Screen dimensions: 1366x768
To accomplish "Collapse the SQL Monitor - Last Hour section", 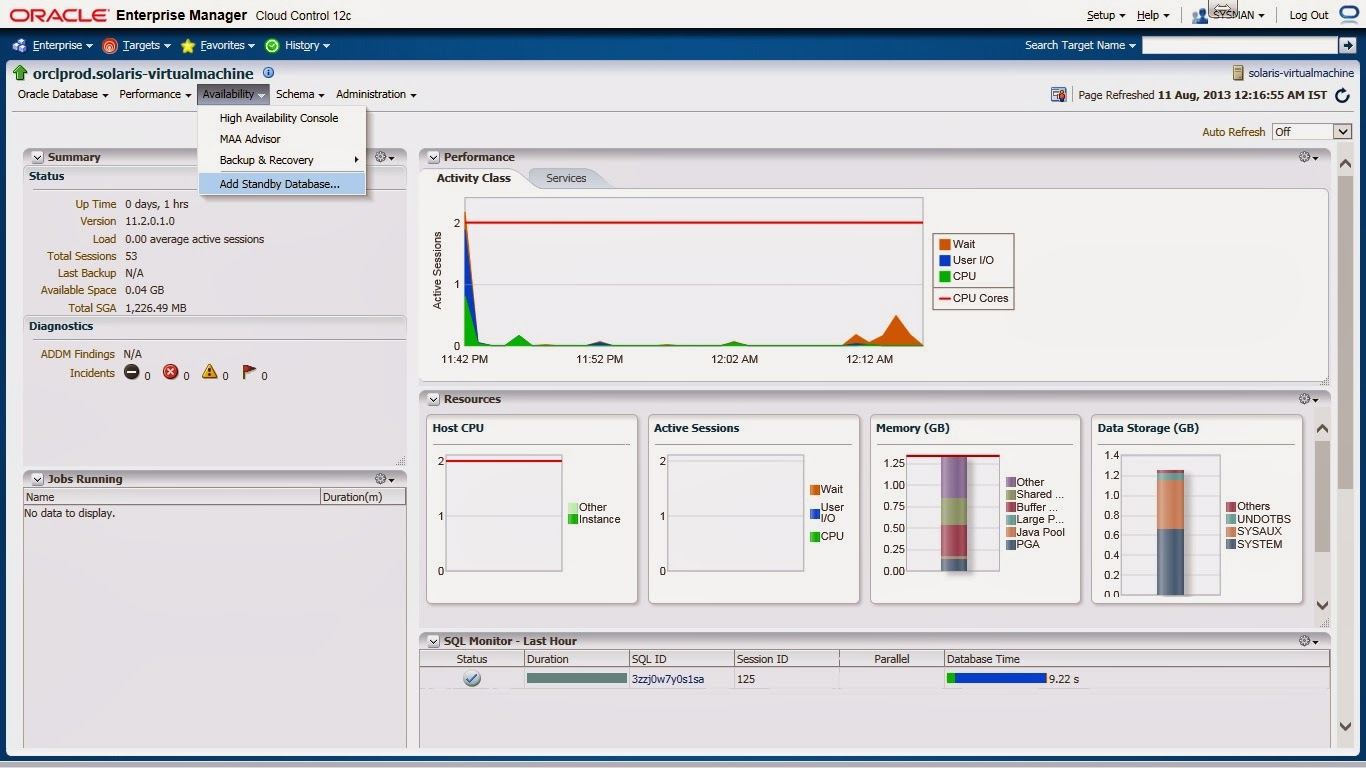I will click(x=433, y=641).
